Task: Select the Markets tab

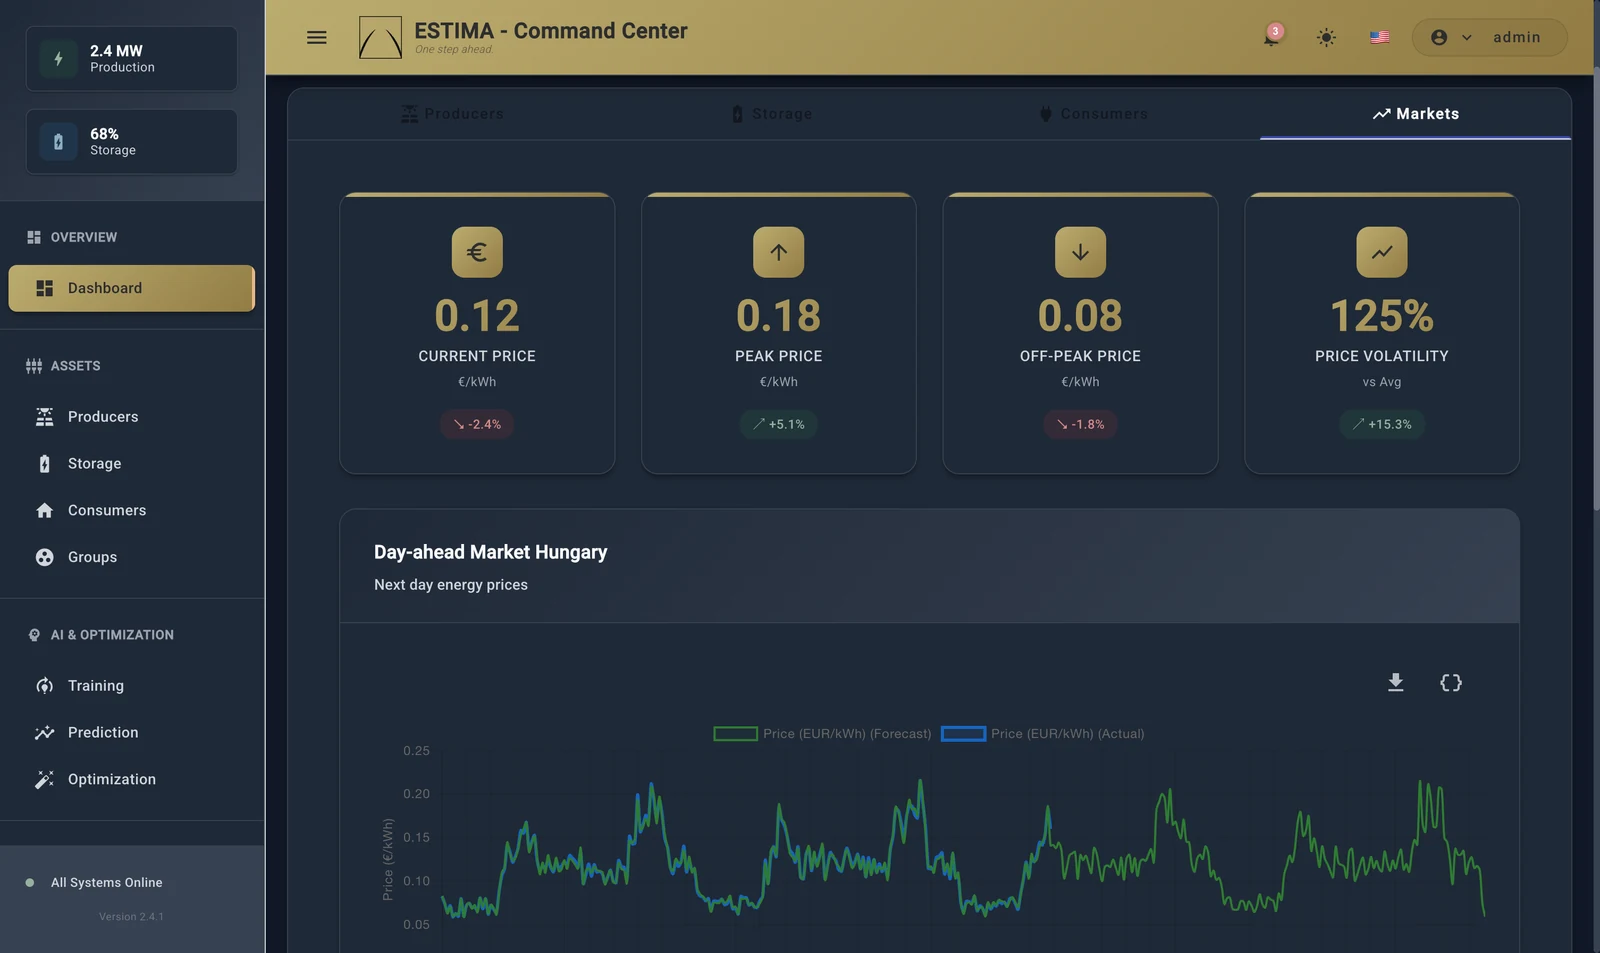Action: pos(1415,114)
